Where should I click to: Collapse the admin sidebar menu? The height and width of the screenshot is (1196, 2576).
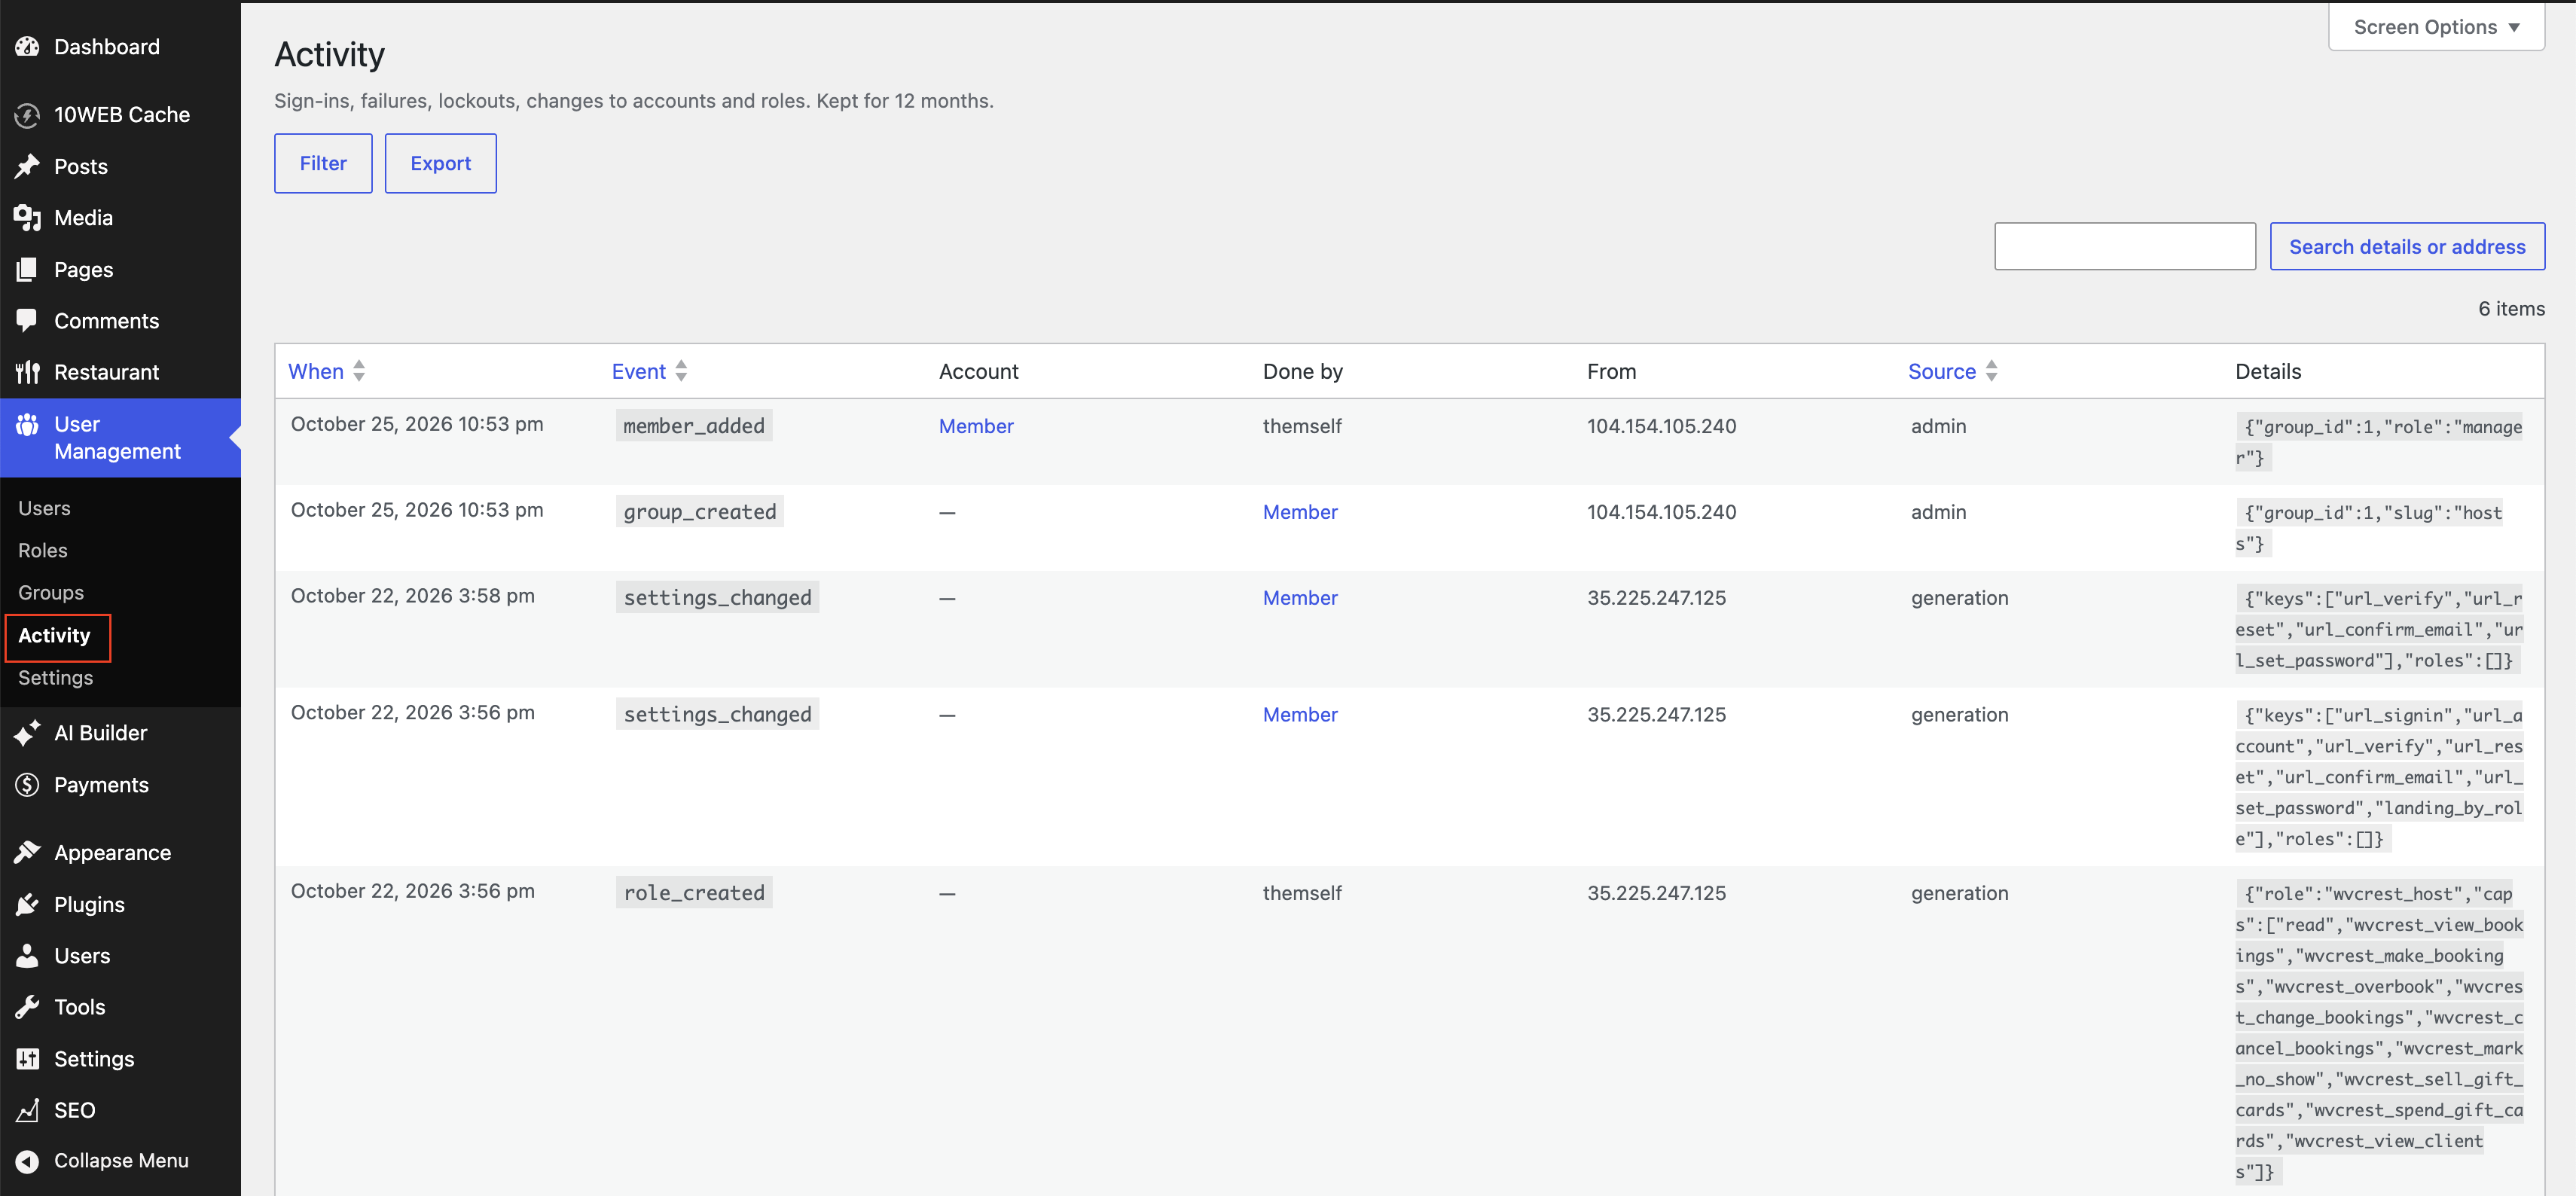[x=102, y=1160]
